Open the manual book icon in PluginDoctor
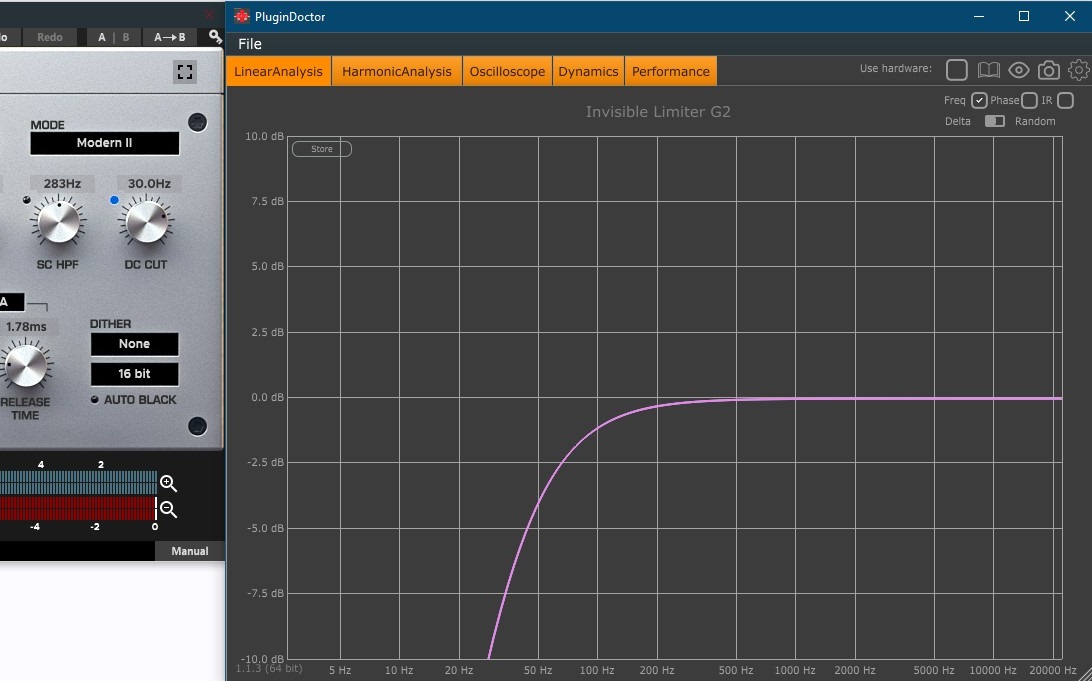 988,70
